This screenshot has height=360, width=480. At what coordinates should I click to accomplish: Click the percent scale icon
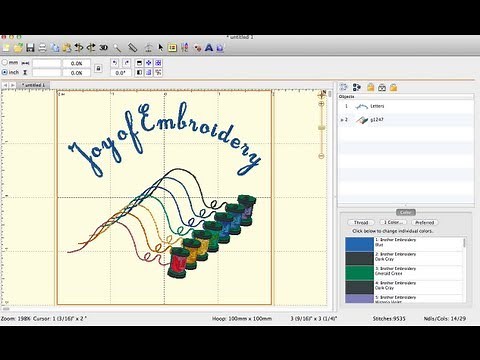pos(158,72)
